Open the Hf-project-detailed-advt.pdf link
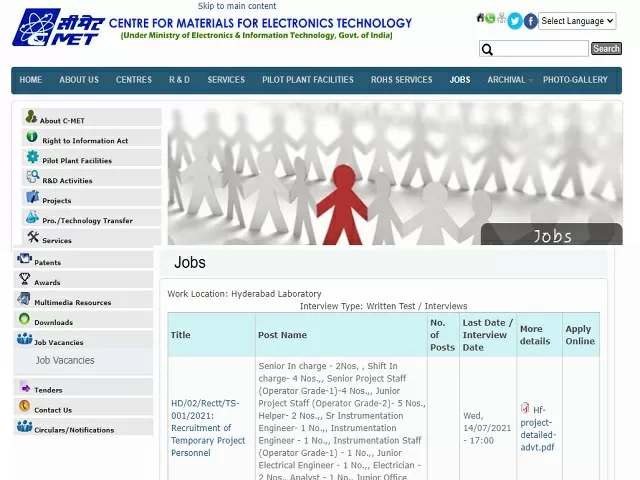Viewport: 640px width, 480px height. pyautogui.click(x=538, y=428)
